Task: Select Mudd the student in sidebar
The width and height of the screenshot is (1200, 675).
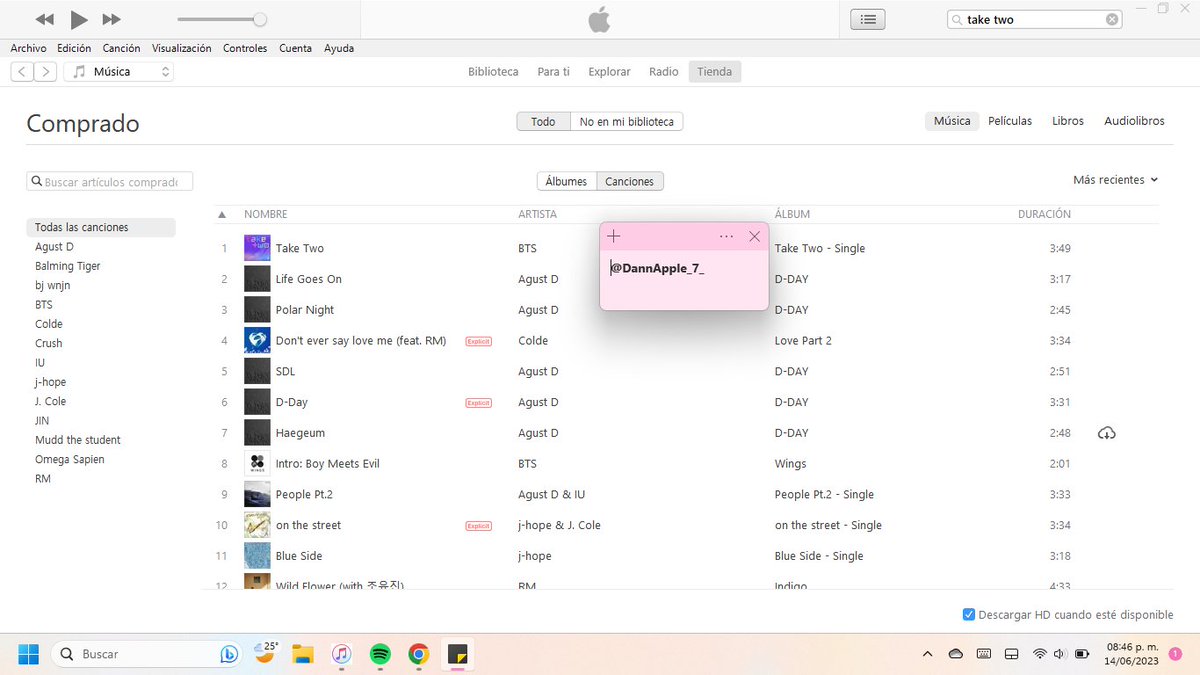Action: (78, 440)
